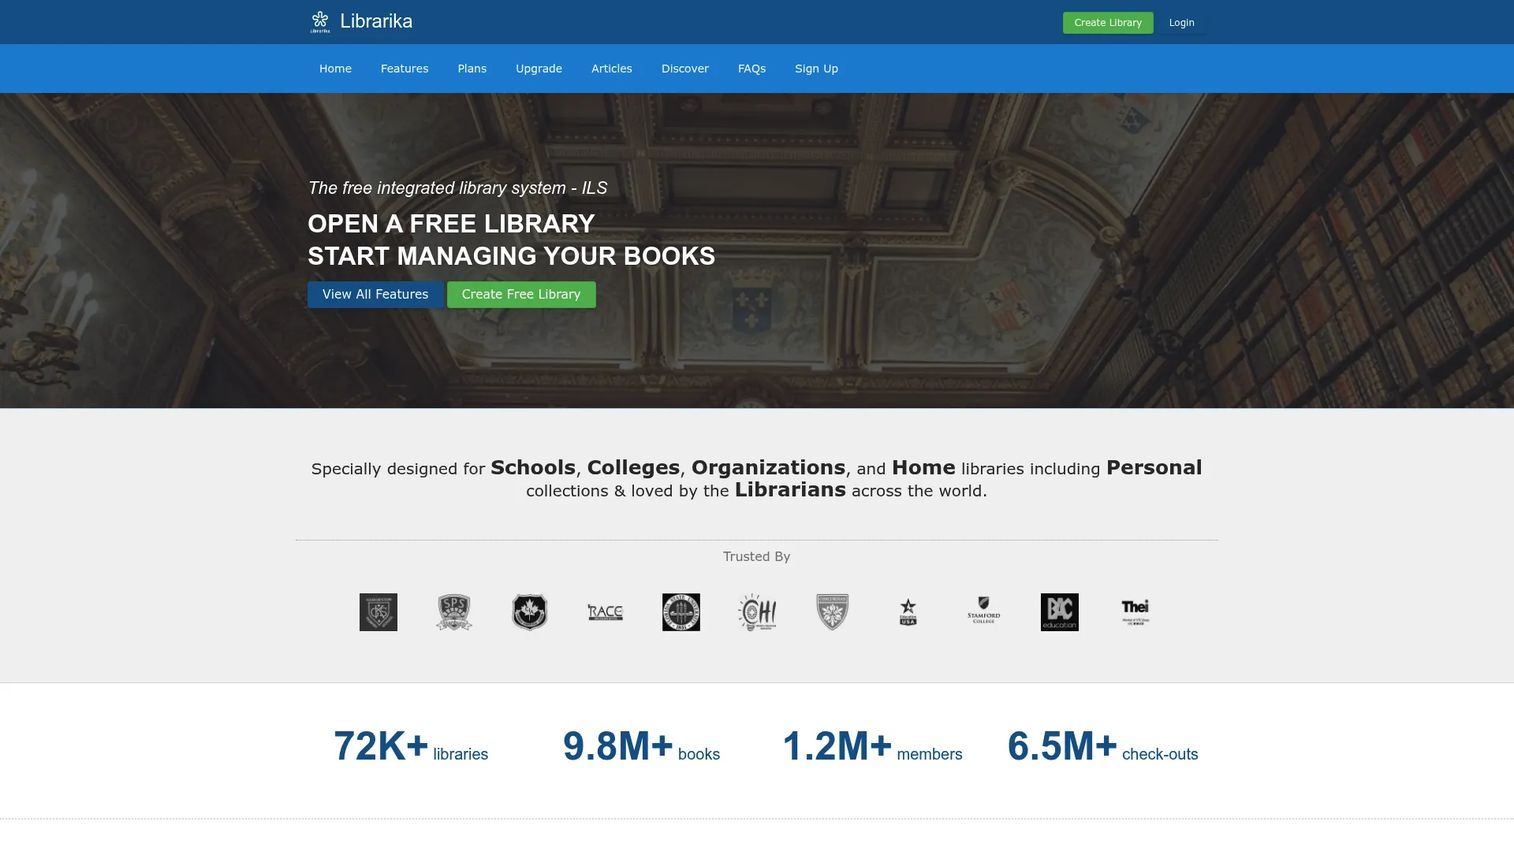Click the Librarika site name text

(376, 21)
